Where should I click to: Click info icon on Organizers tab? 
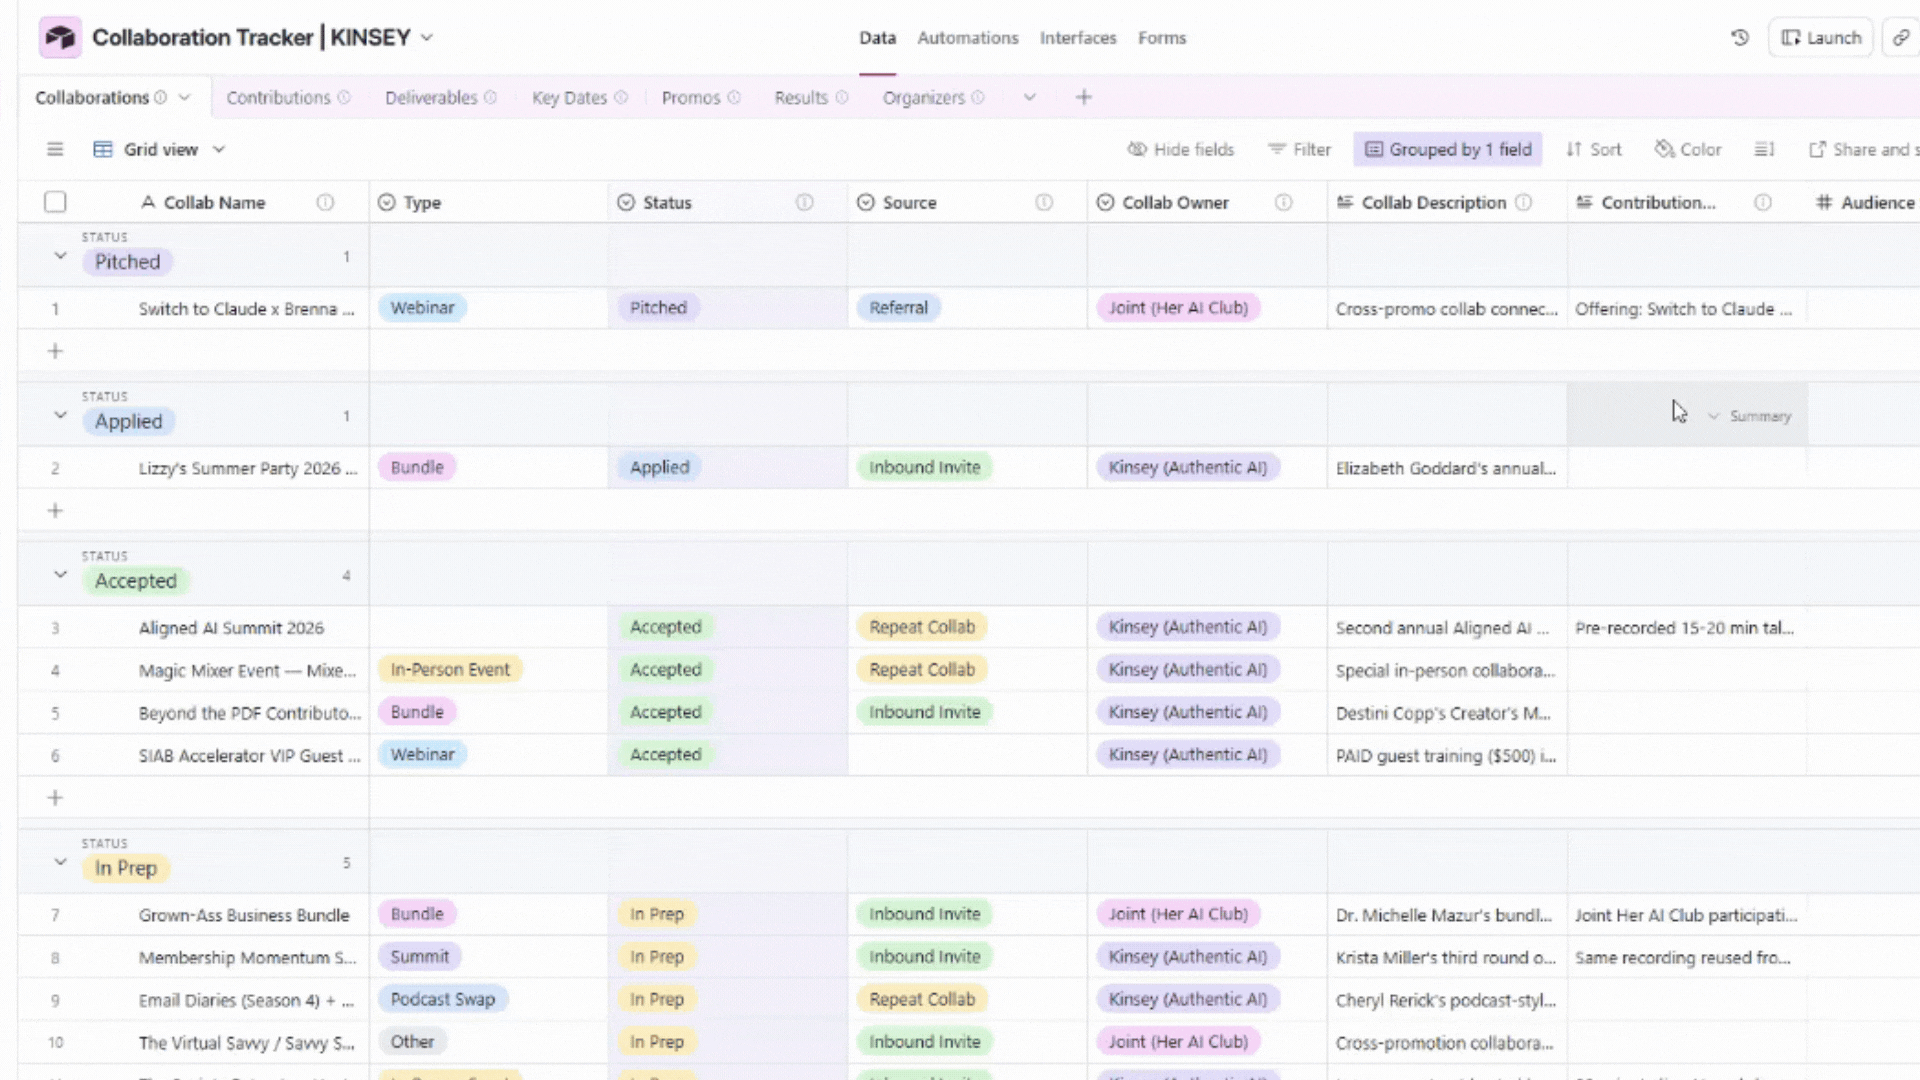978,97
